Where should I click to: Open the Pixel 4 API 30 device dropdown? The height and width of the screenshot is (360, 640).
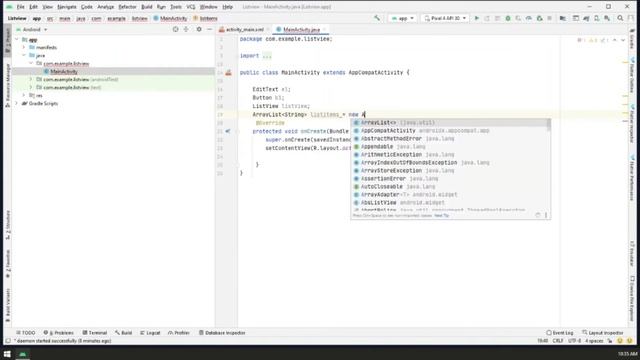(x=445, y=18)
